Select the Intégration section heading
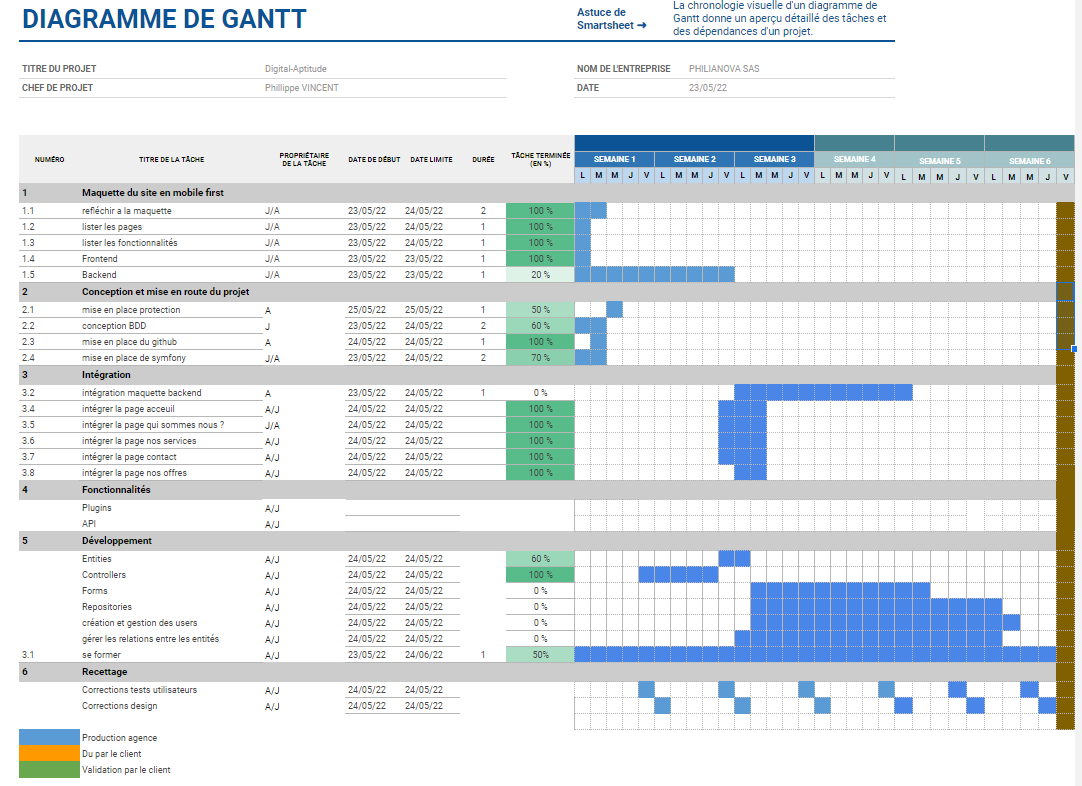1082x786 pixels. coord(106,375)
